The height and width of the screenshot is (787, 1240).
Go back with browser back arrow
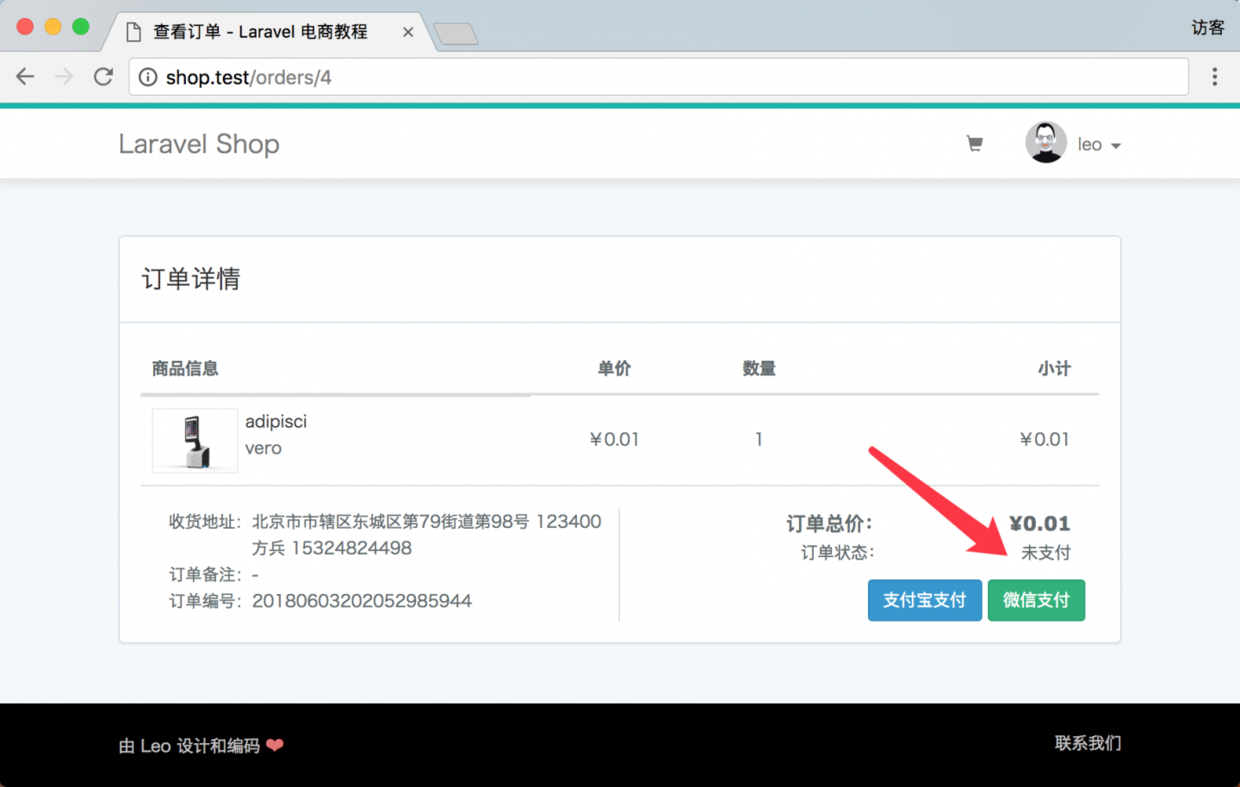click(x=25, y=77)
